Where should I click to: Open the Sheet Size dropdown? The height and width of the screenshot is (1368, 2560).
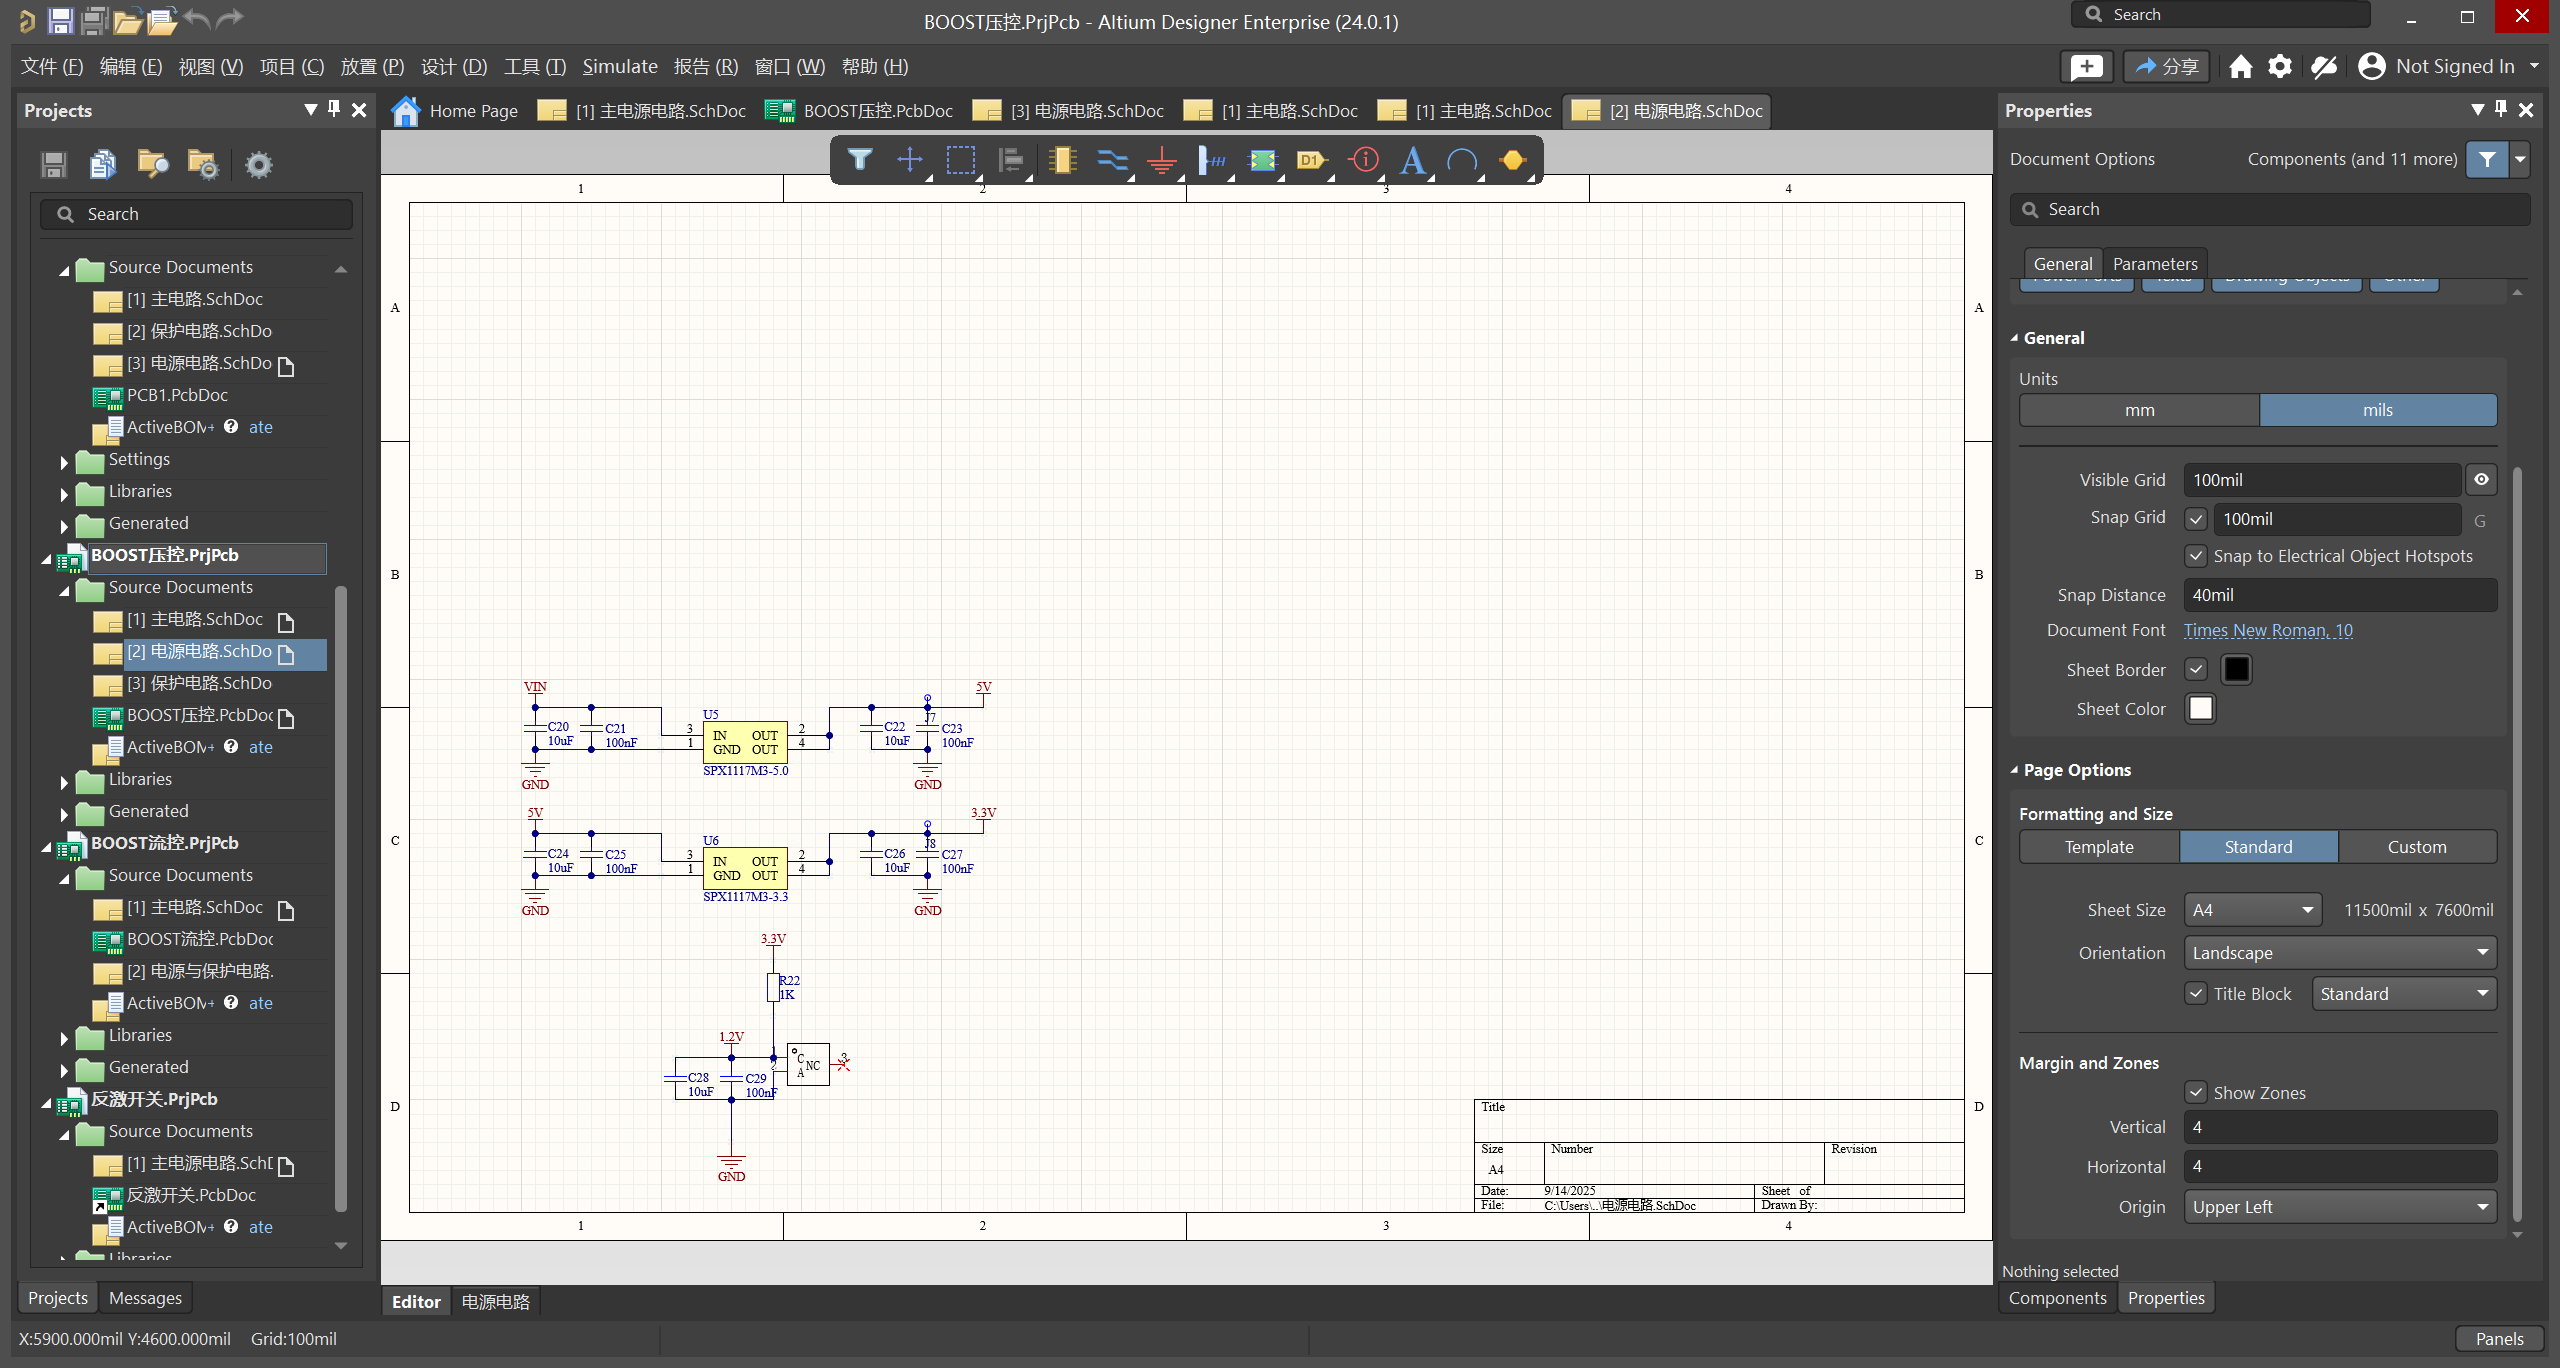2252,910
